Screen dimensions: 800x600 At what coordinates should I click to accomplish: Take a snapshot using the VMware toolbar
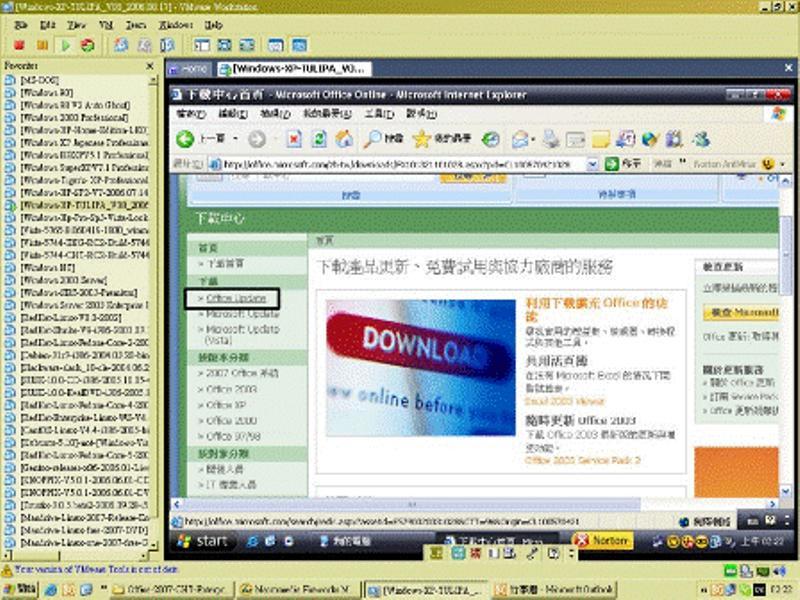[x=121, y=45]
